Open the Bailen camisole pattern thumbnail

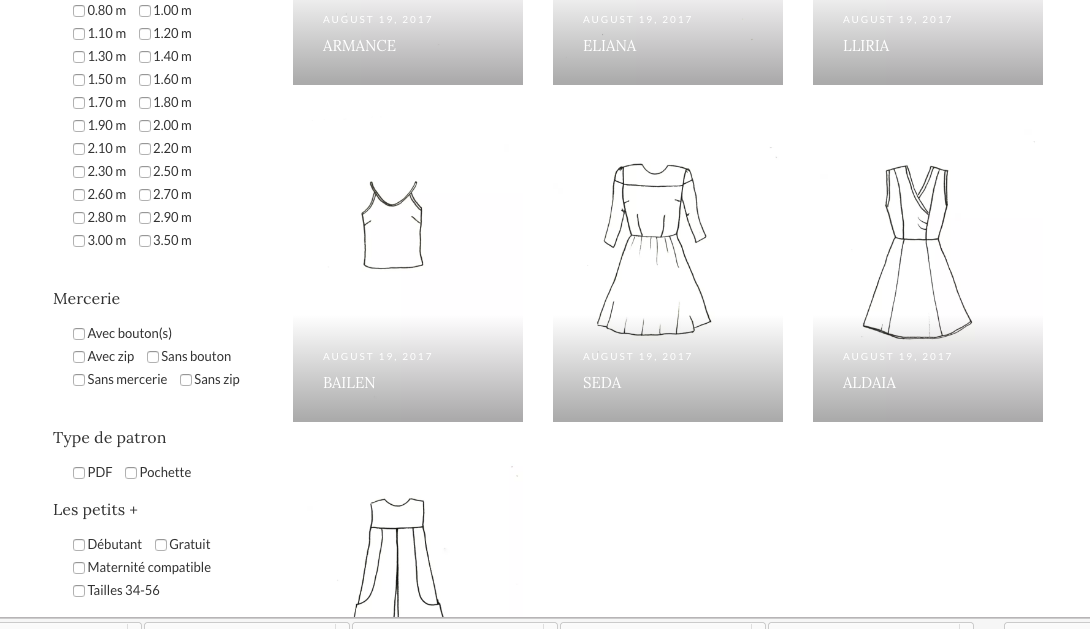tap(393, 225)
